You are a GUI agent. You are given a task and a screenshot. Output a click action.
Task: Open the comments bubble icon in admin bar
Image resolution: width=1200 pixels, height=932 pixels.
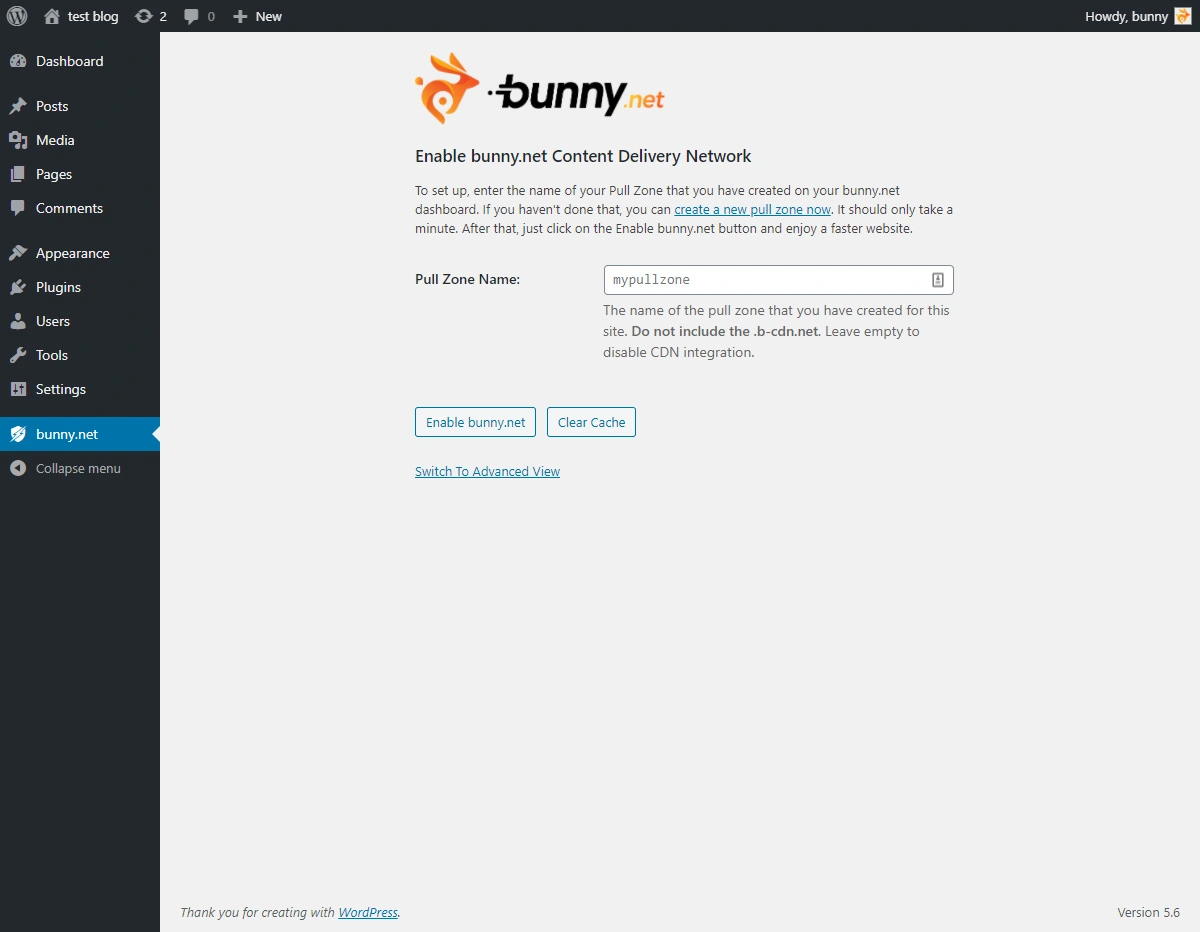click(x=192, y=16)
